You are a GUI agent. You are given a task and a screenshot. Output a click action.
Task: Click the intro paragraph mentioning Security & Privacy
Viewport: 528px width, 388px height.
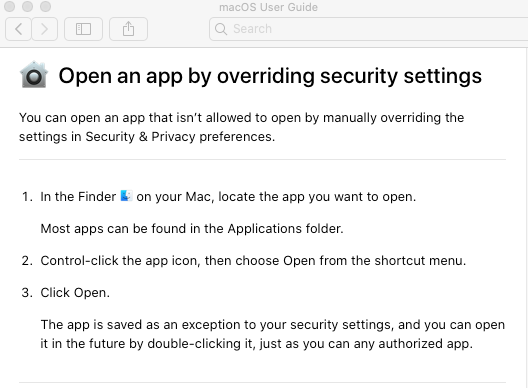241,127
